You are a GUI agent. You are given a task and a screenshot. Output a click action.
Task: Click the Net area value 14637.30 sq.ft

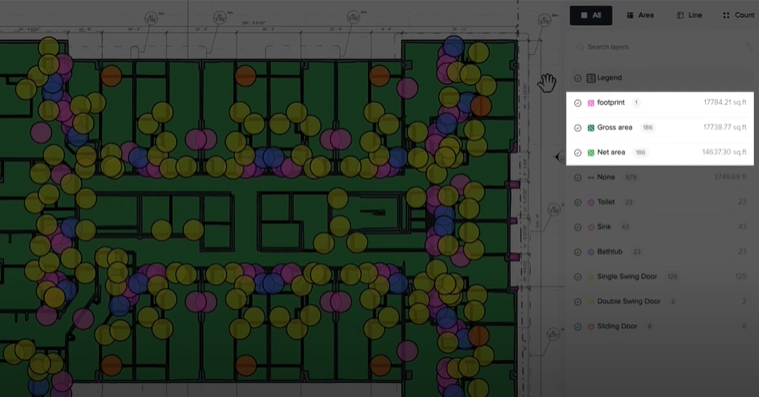[724, 152]
